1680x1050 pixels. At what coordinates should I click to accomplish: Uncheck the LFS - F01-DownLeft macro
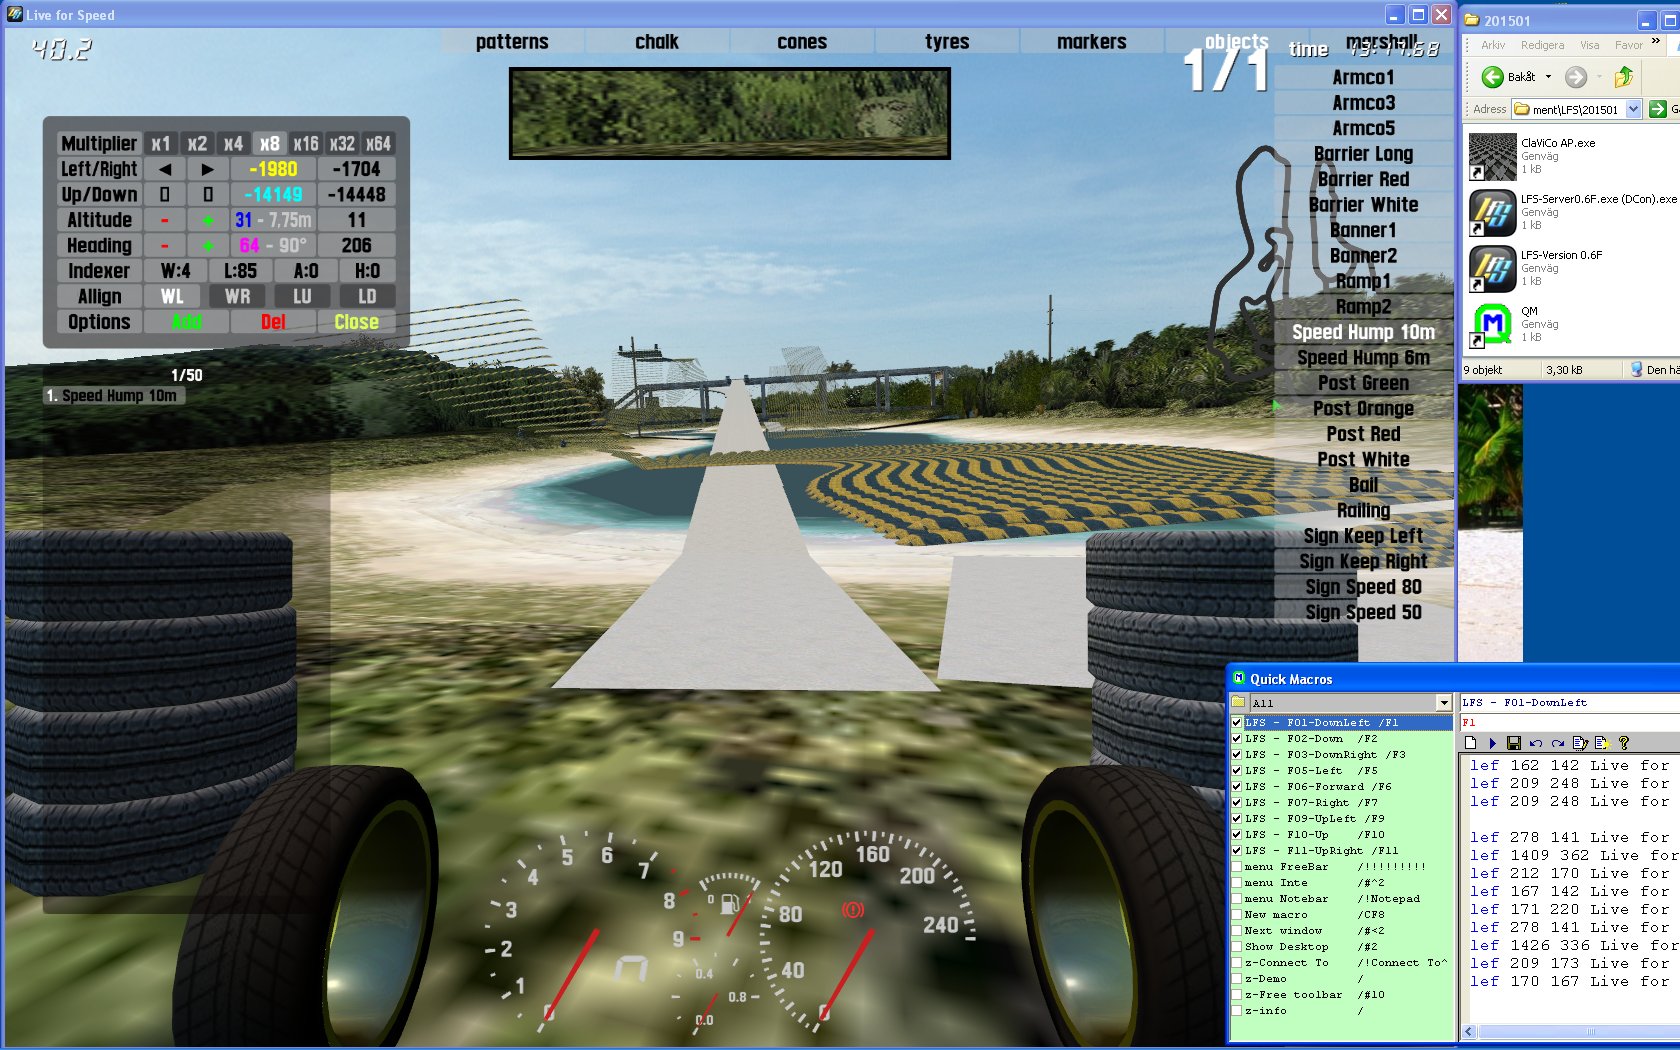click(x=1237, y=722)
